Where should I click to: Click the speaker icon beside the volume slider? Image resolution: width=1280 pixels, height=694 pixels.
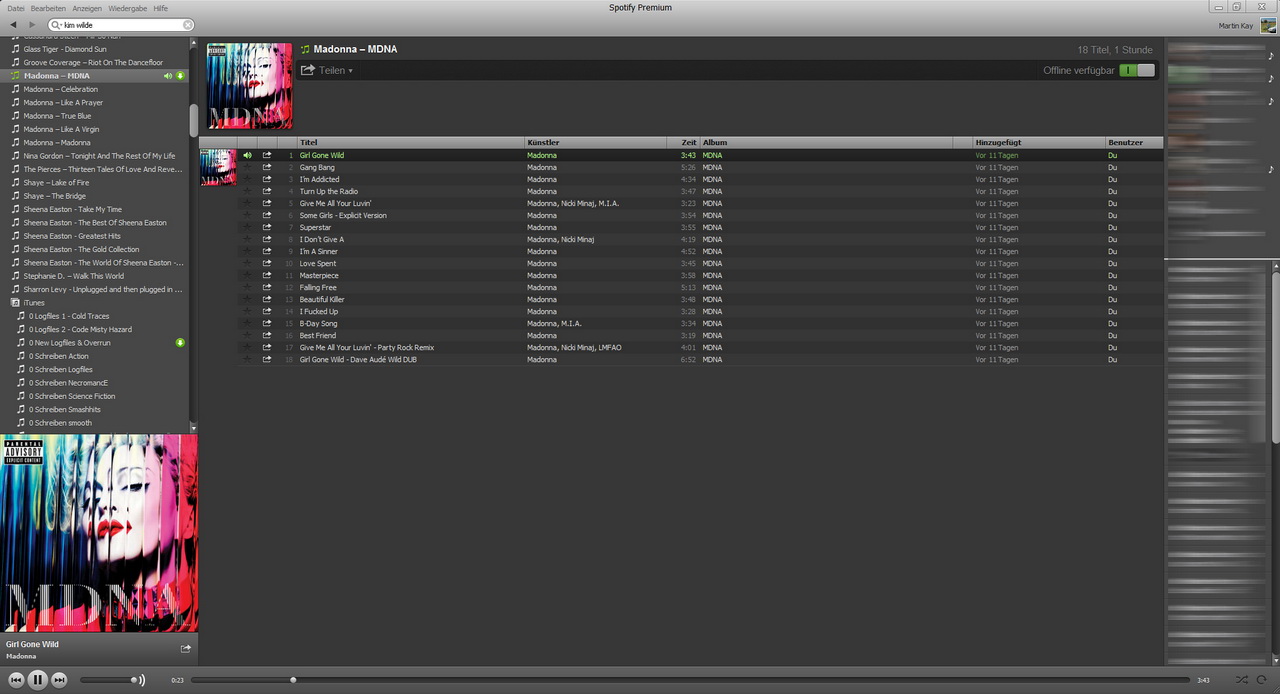[x=140, y=680]
